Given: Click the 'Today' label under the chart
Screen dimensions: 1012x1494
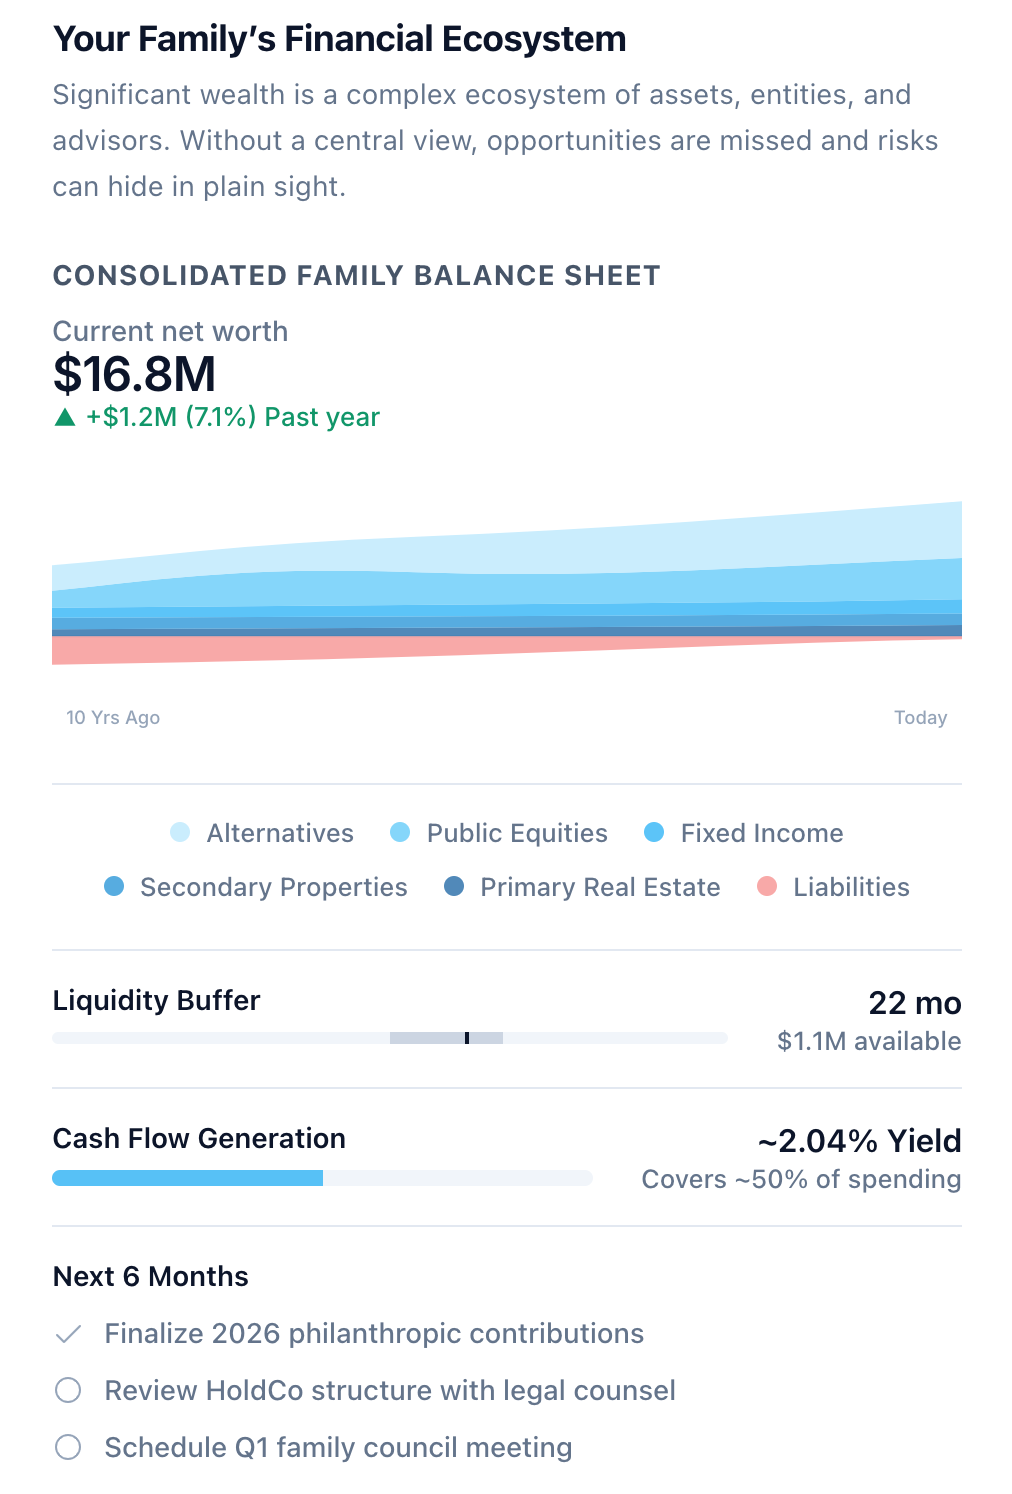Looking at the screenshot, I should pyautogui.click(x=921, y=717).
